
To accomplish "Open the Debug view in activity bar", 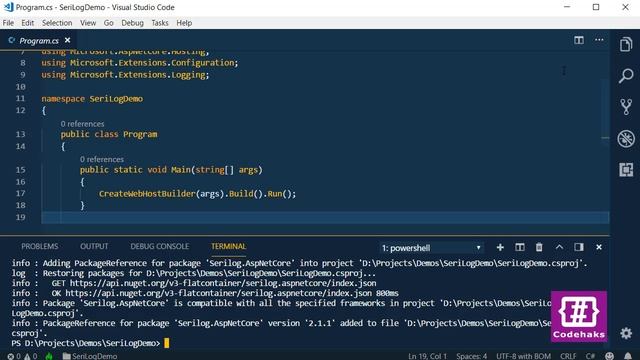I will coord(626,138).
